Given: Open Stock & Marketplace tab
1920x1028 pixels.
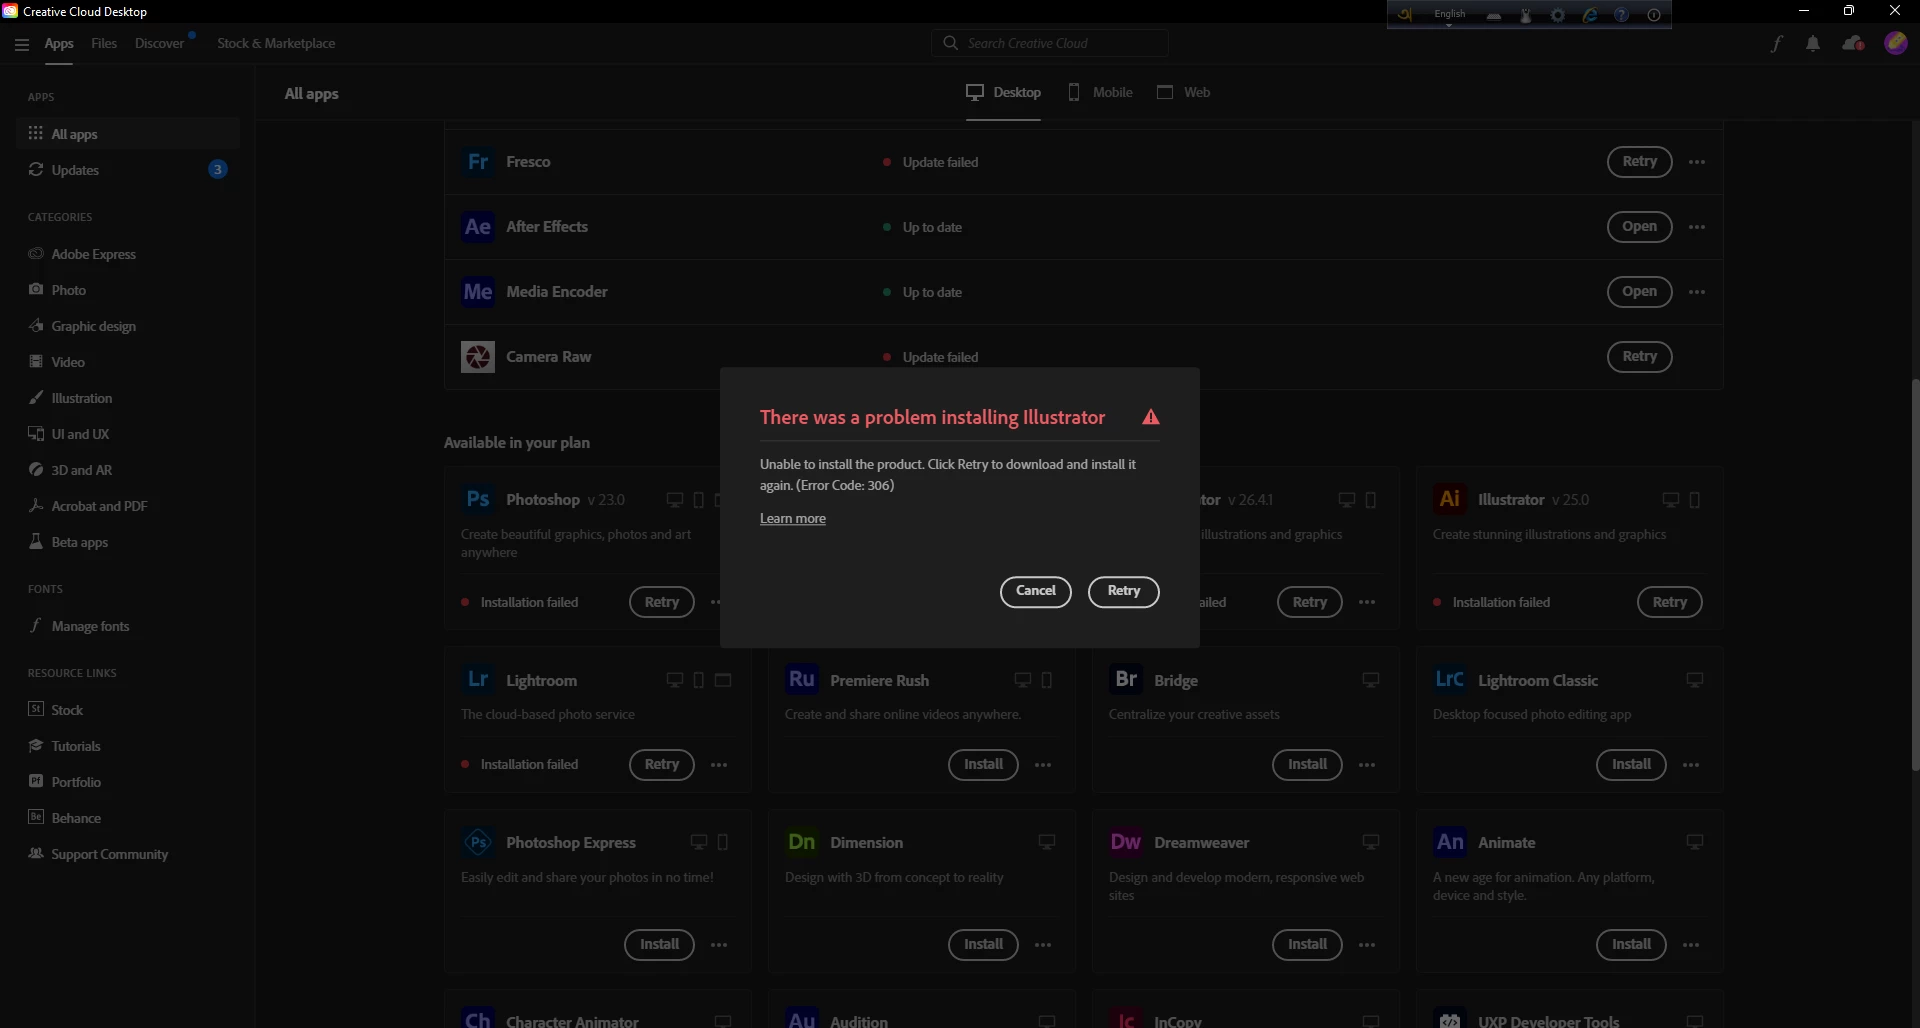Looking at the screenshot, I should coord(276,44).
